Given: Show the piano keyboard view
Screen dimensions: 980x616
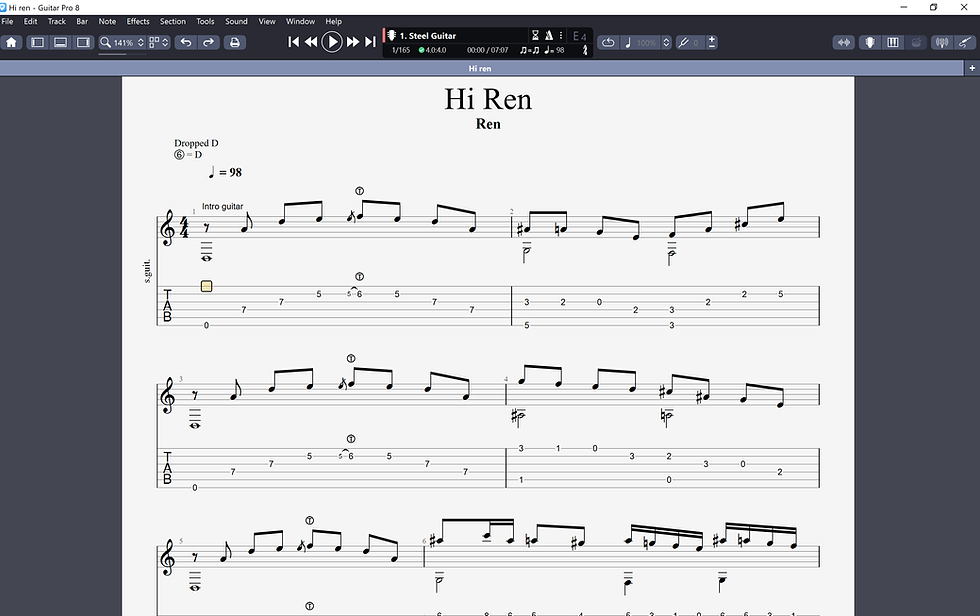Looking at the screenshot, I should [893, 42].
